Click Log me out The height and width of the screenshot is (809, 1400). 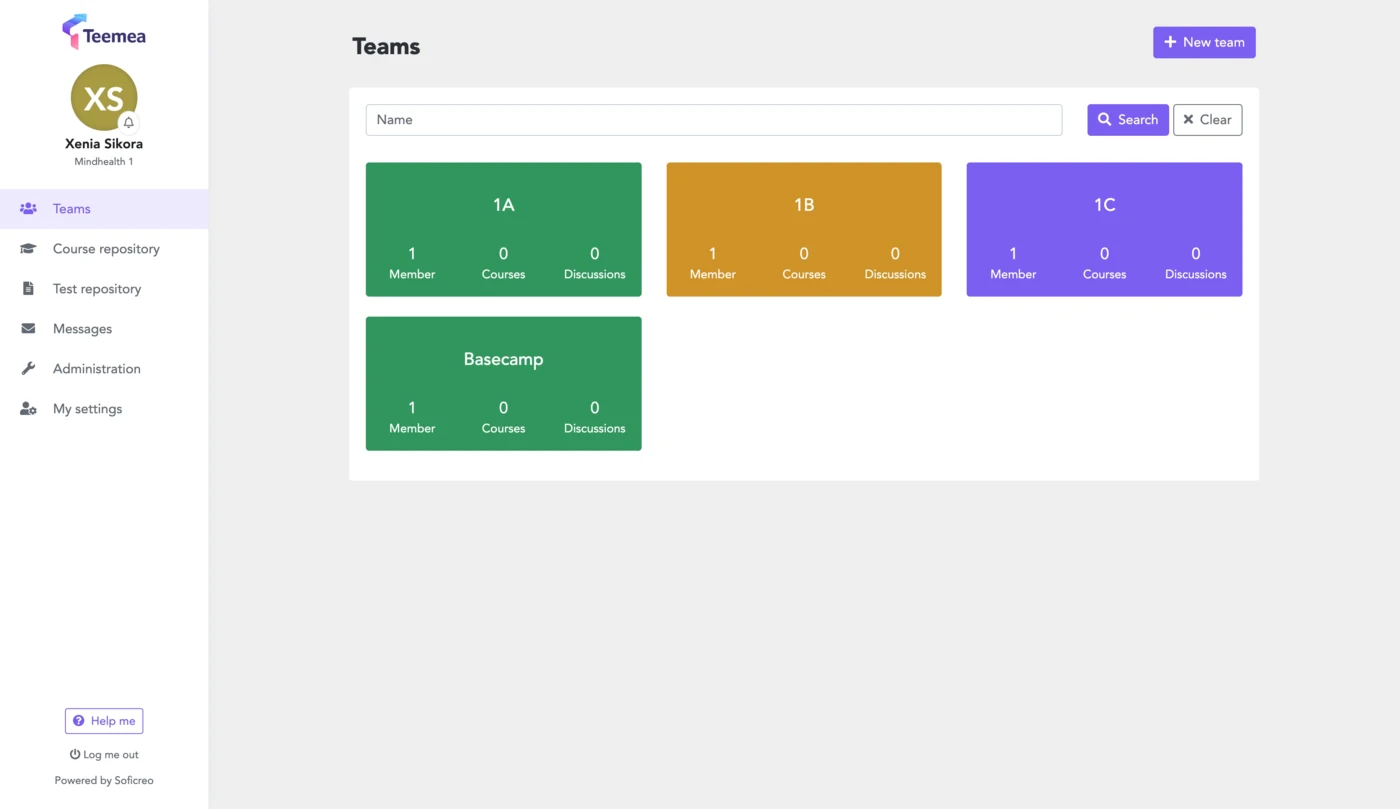tap(104, 755)
